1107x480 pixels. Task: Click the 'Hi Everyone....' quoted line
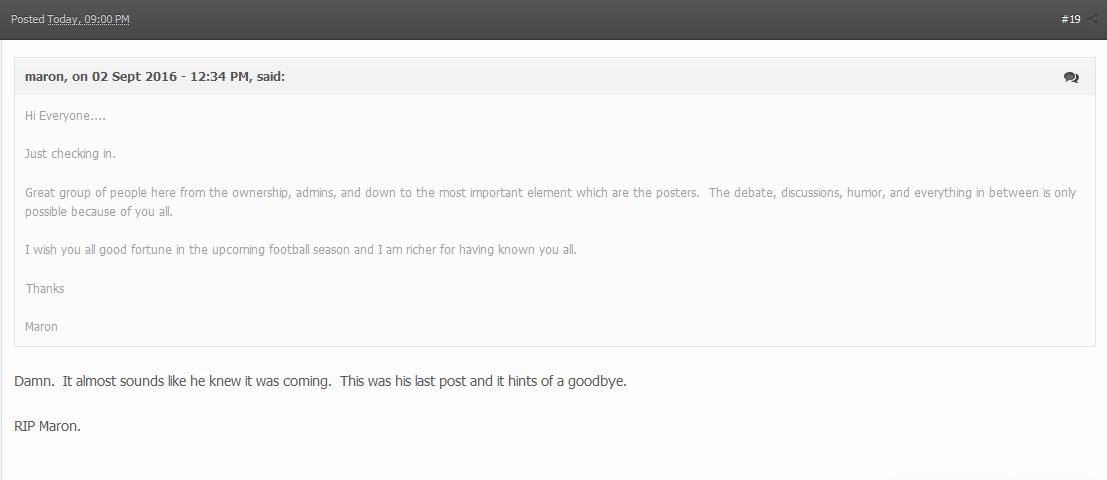click(x=66, y=116)
